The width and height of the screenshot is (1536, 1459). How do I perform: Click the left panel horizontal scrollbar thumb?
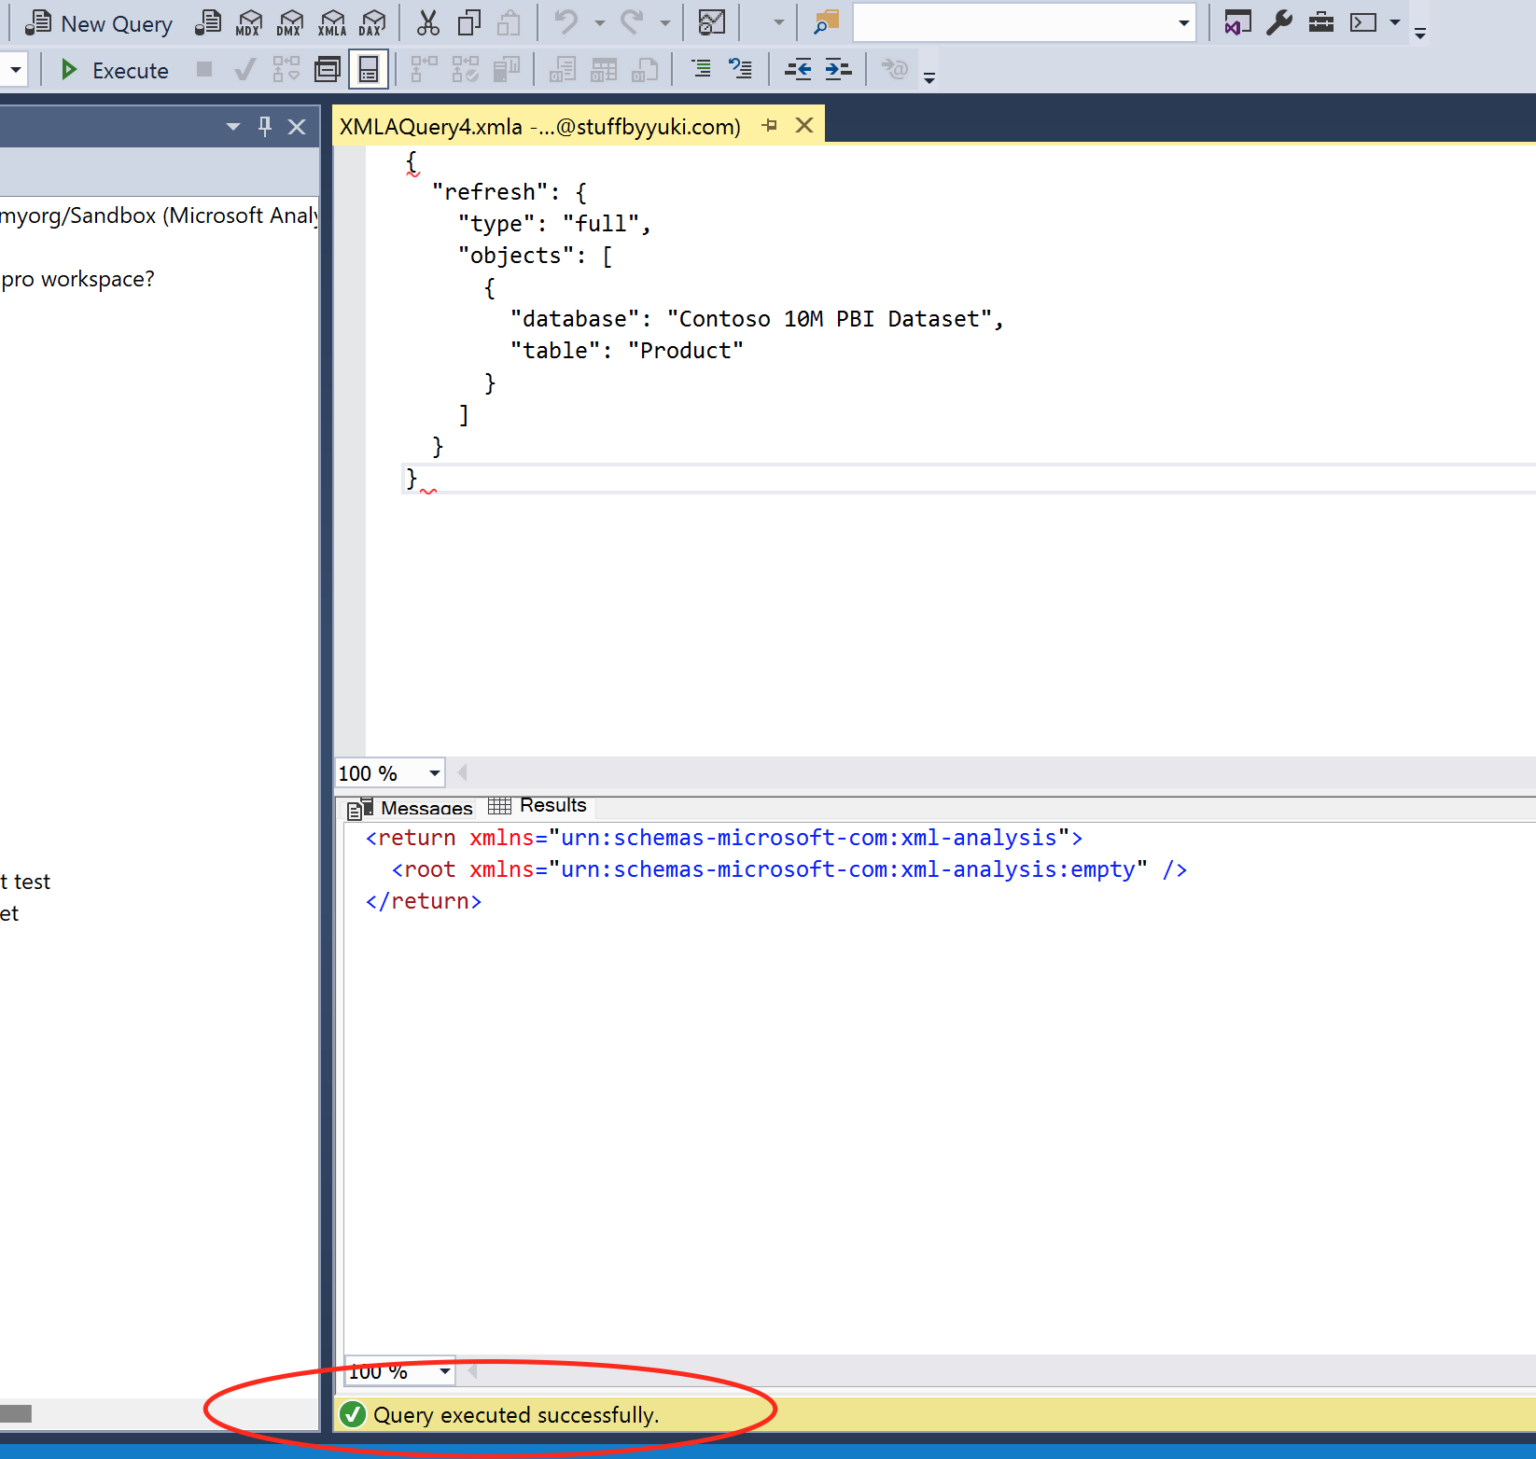click(15, 1413)
